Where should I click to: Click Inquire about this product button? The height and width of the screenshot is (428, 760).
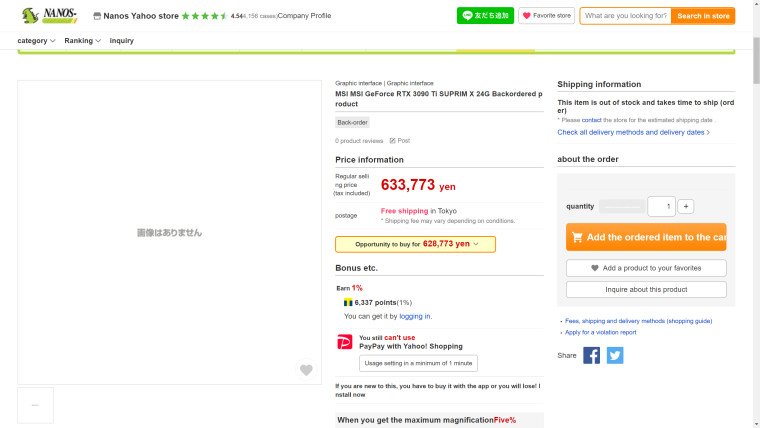[646, 289]
